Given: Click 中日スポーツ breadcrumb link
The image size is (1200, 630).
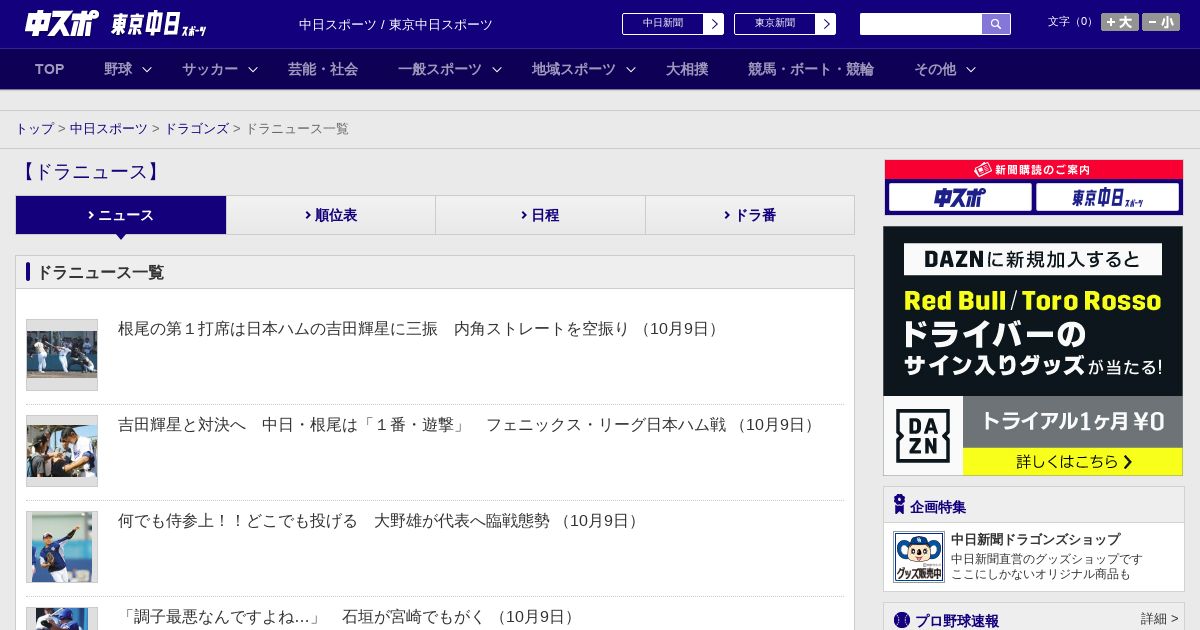Looking at the screenshot, I should [x=109, y=129].
